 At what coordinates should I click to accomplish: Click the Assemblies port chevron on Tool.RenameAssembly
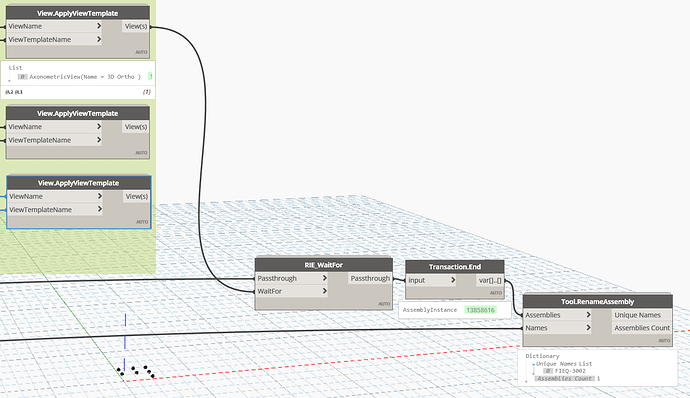[x=588, y=315]
